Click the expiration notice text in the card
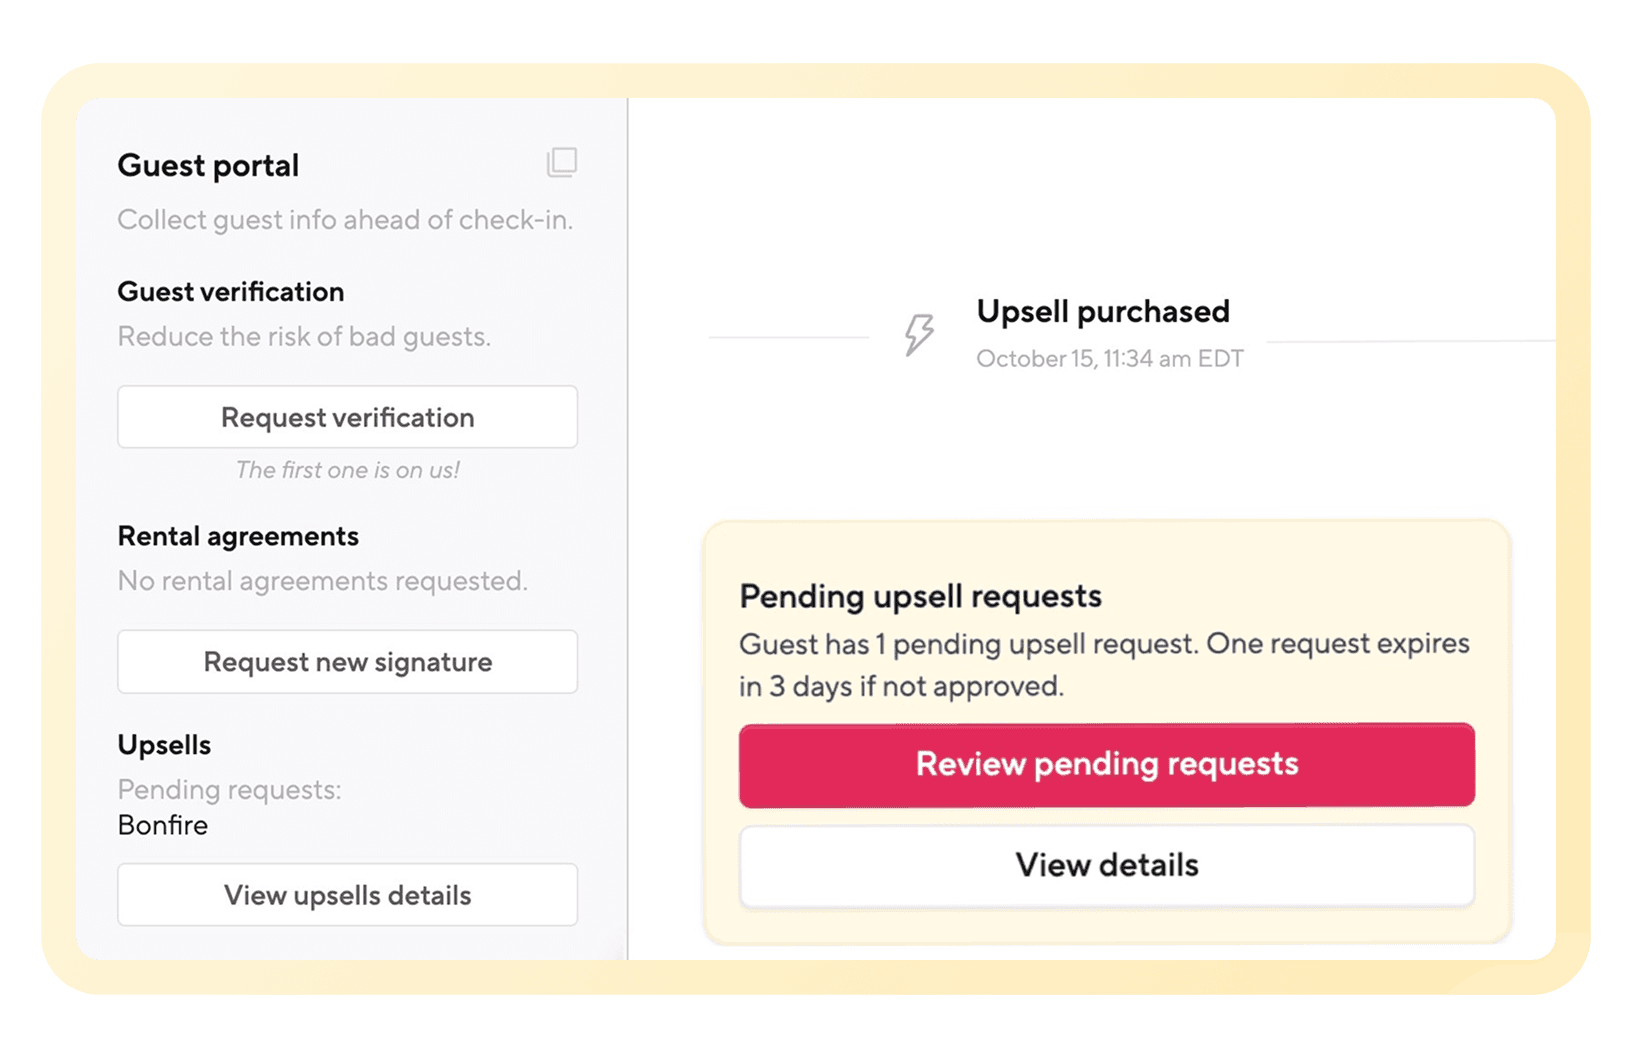The height and width of the screenshot is (1058, 1632). (x=1104, y=664)
